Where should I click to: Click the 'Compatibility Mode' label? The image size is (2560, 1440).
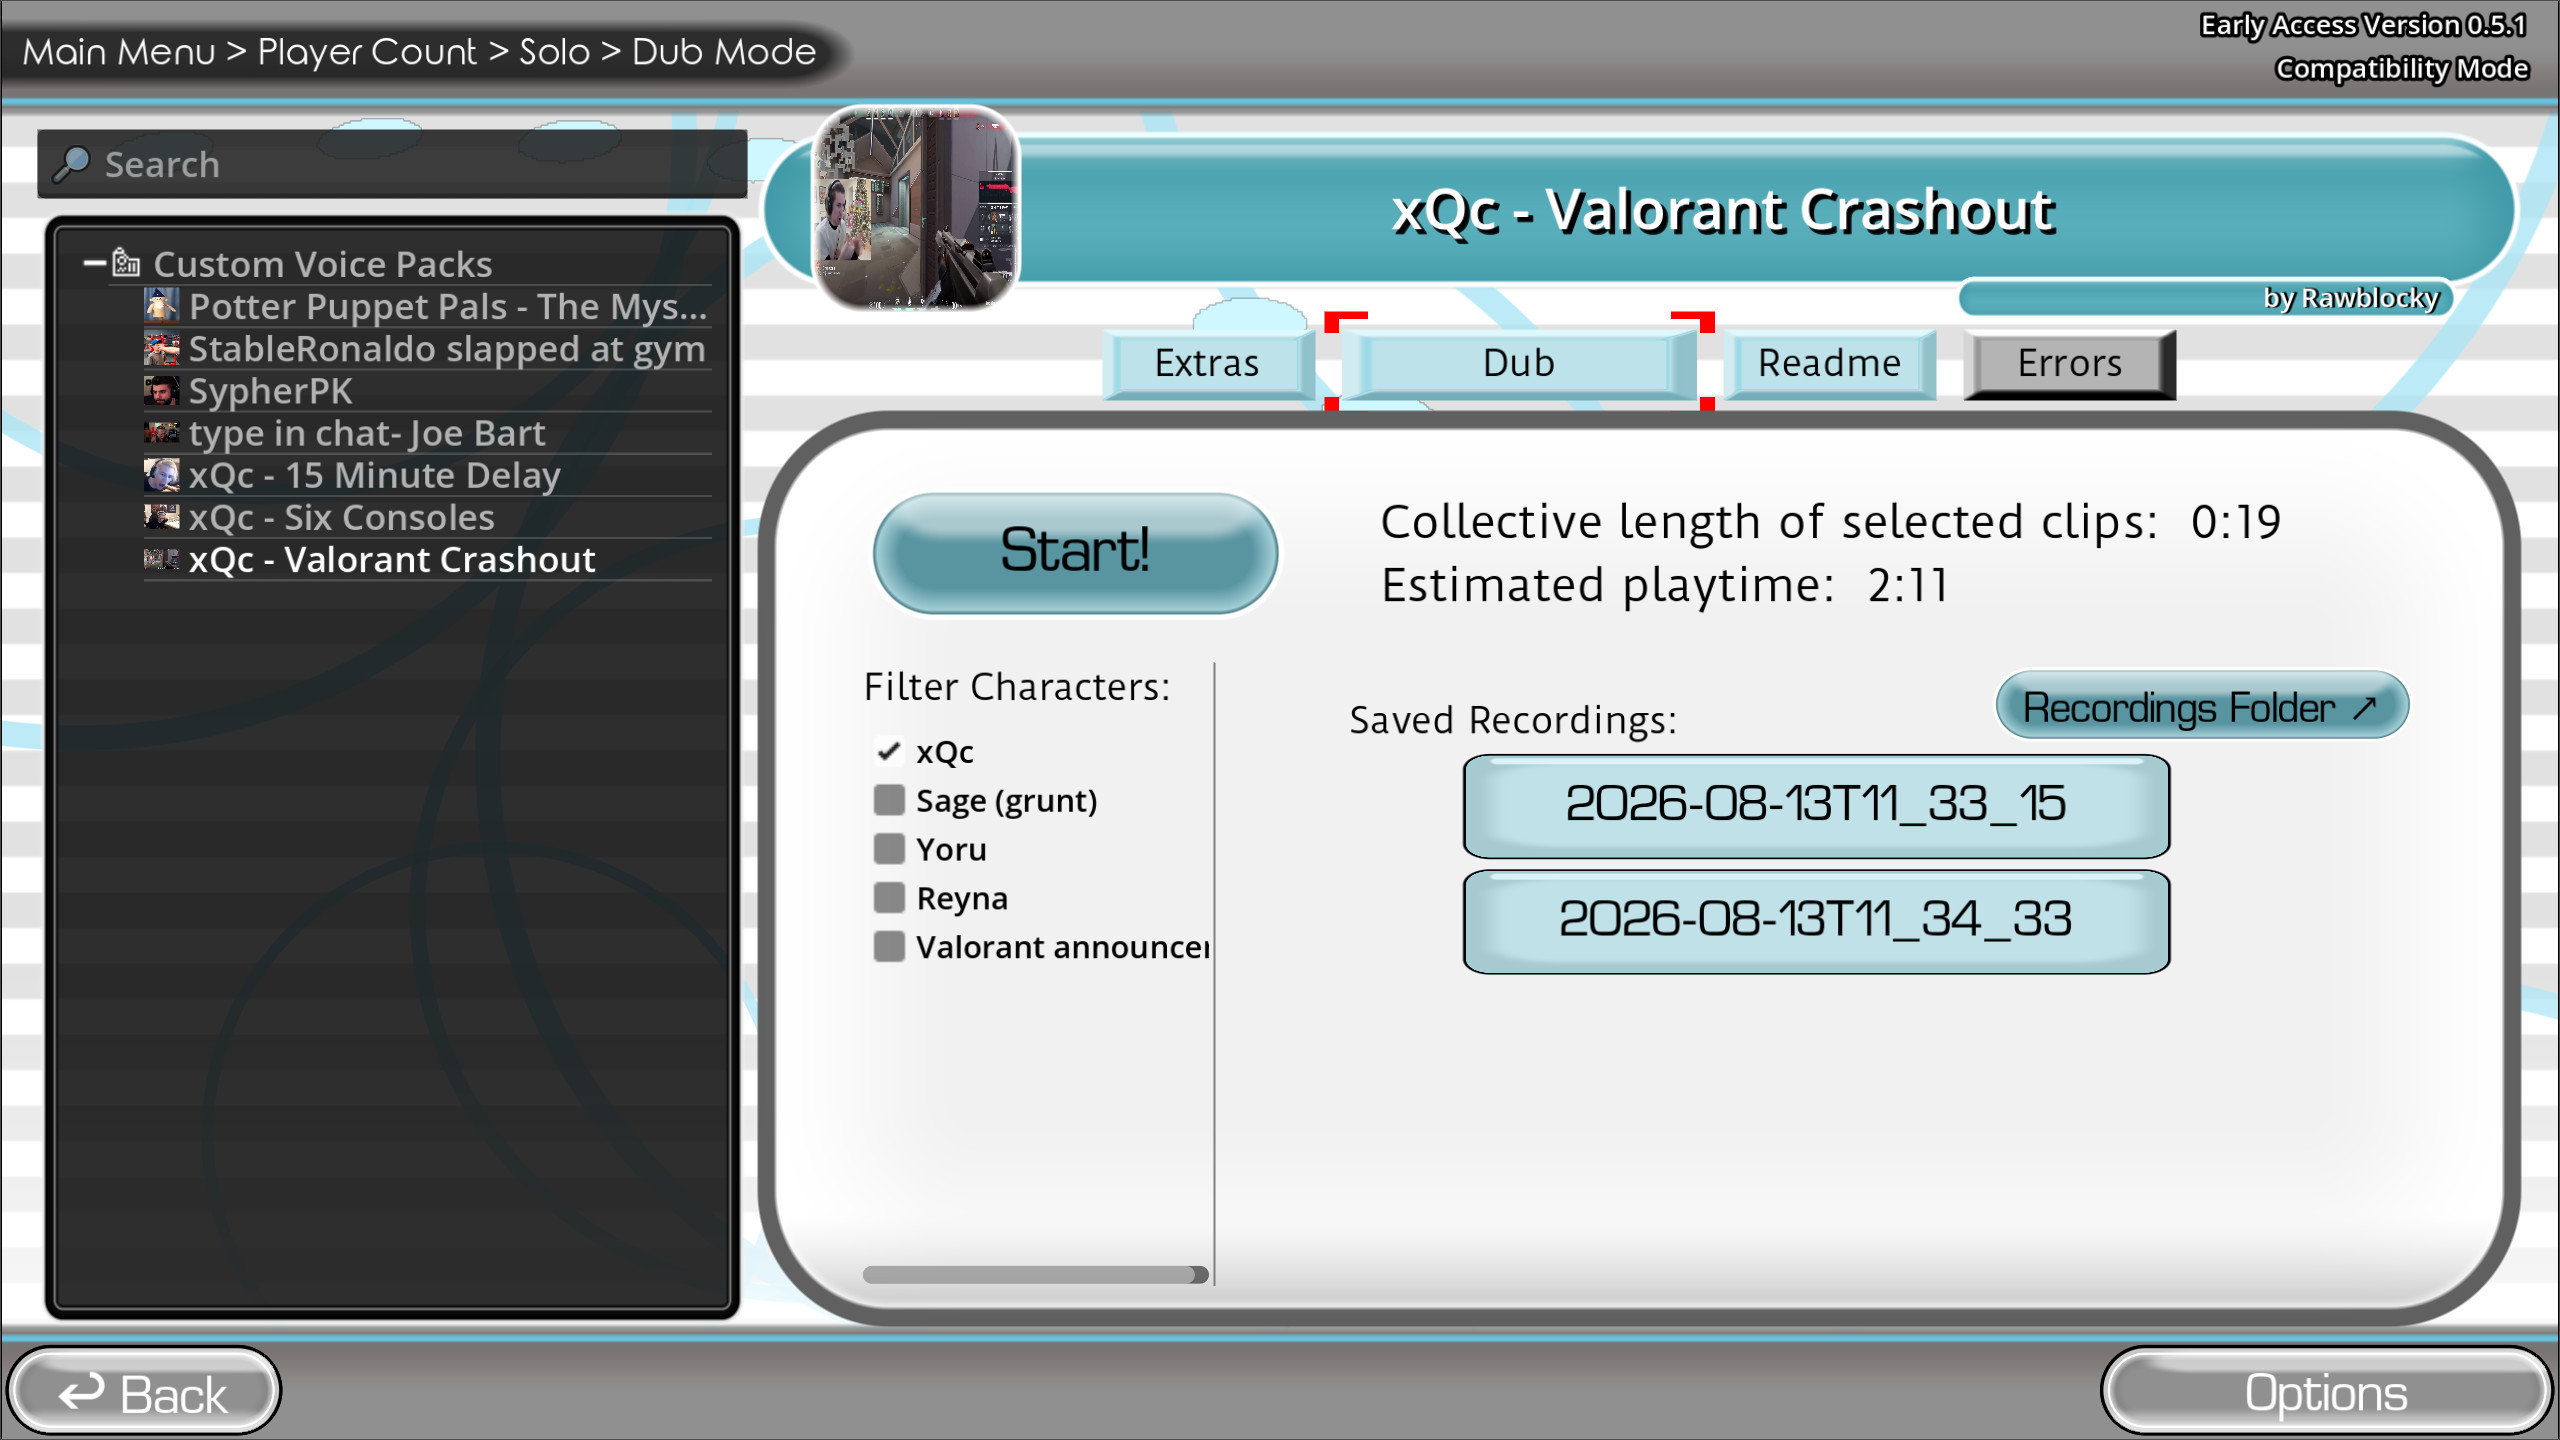[2402, 68]
